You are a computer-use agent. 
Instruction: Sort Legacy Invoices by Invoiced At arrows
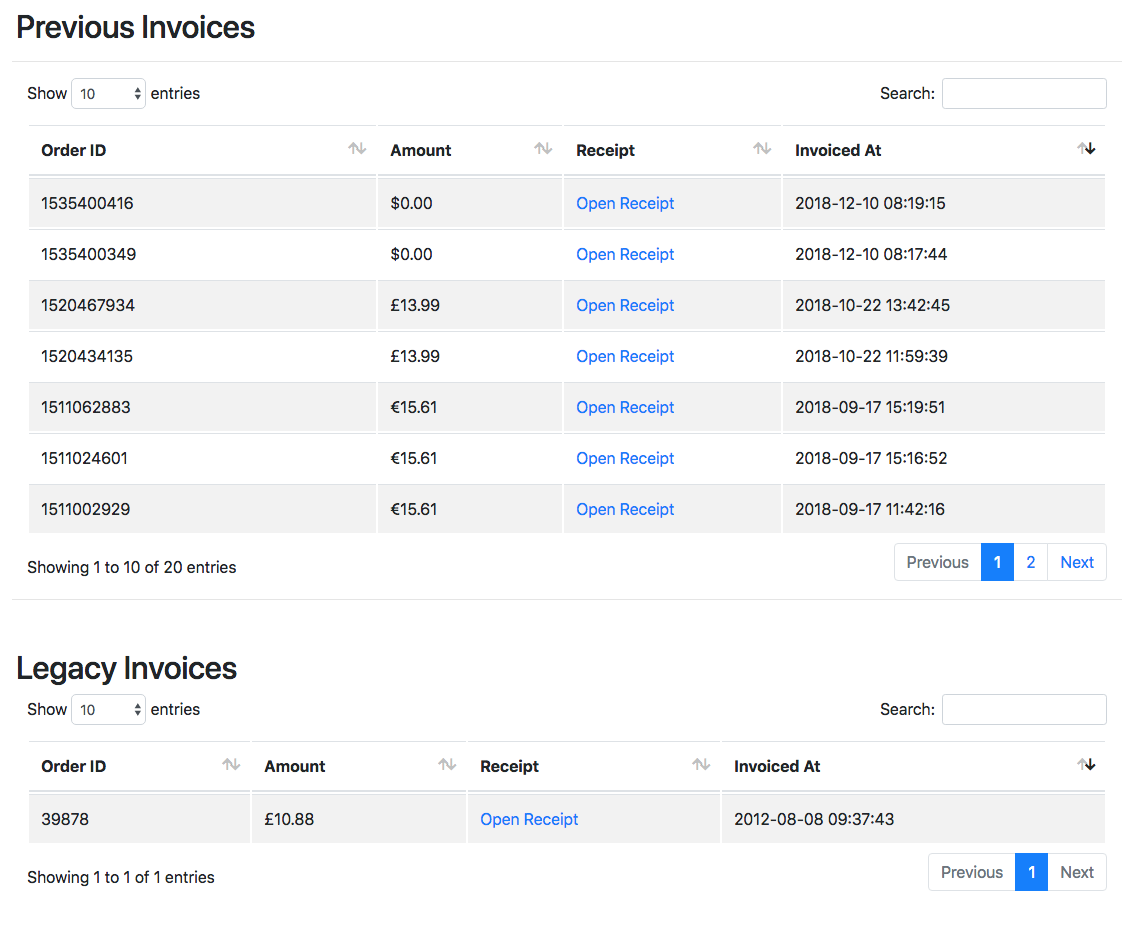1086,765
